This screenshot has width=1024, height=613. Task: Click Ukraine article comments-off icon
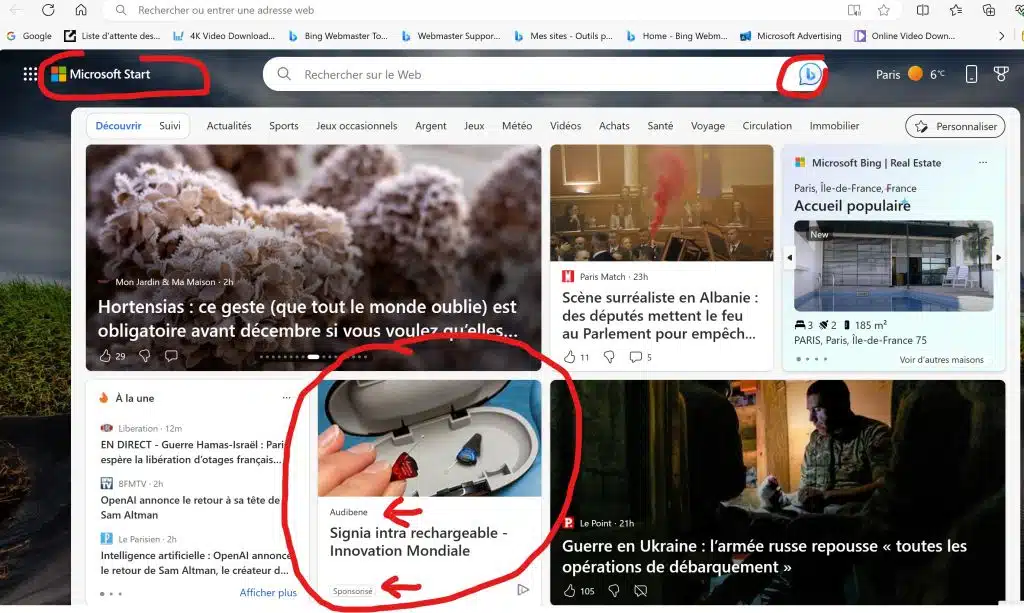pyautogui.click(x=641, y=591)
